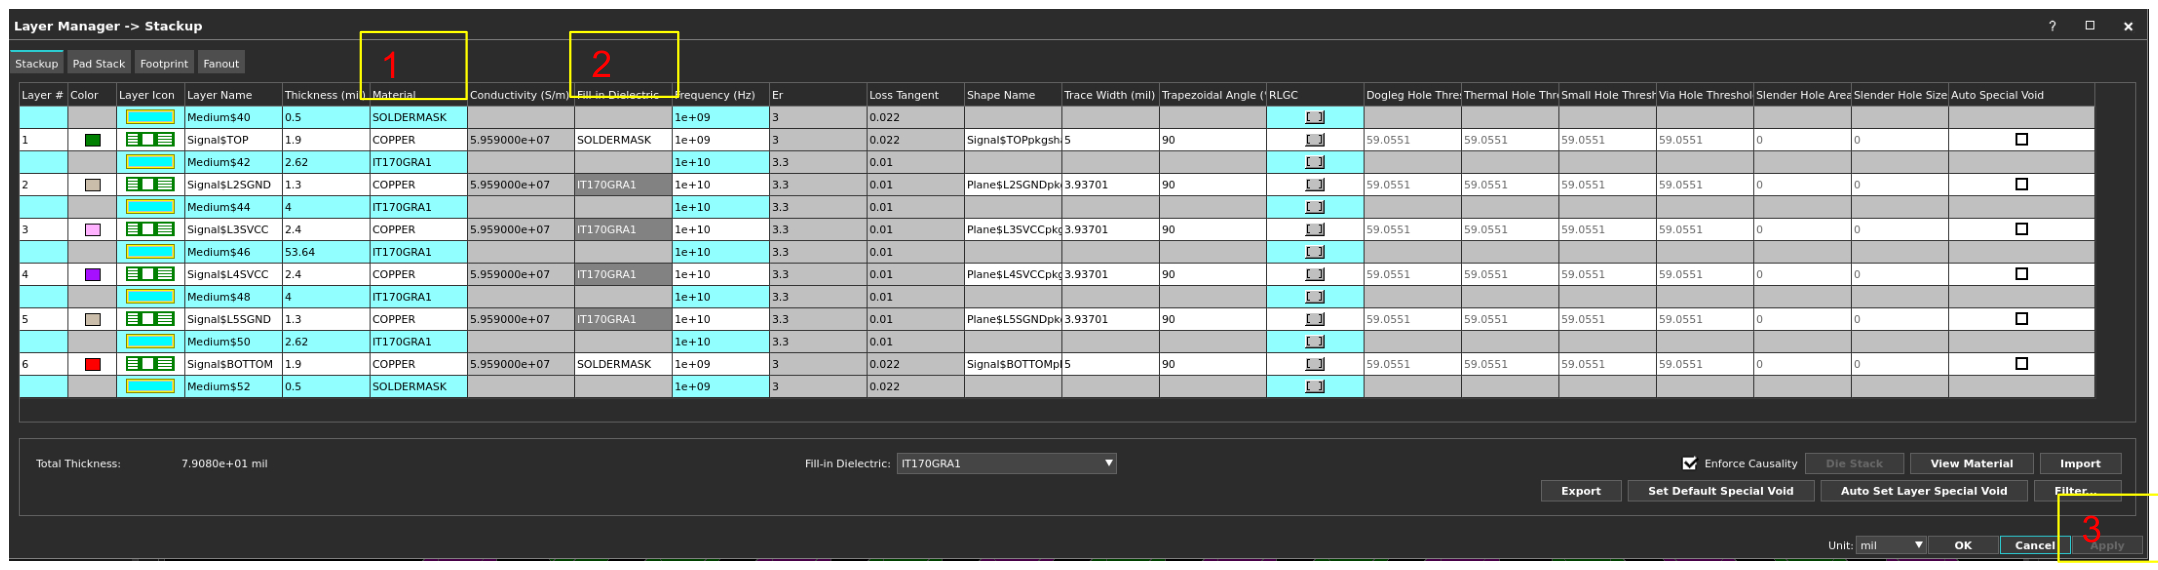Click the purple color swatch of Signal$L4SVCC

93,274
